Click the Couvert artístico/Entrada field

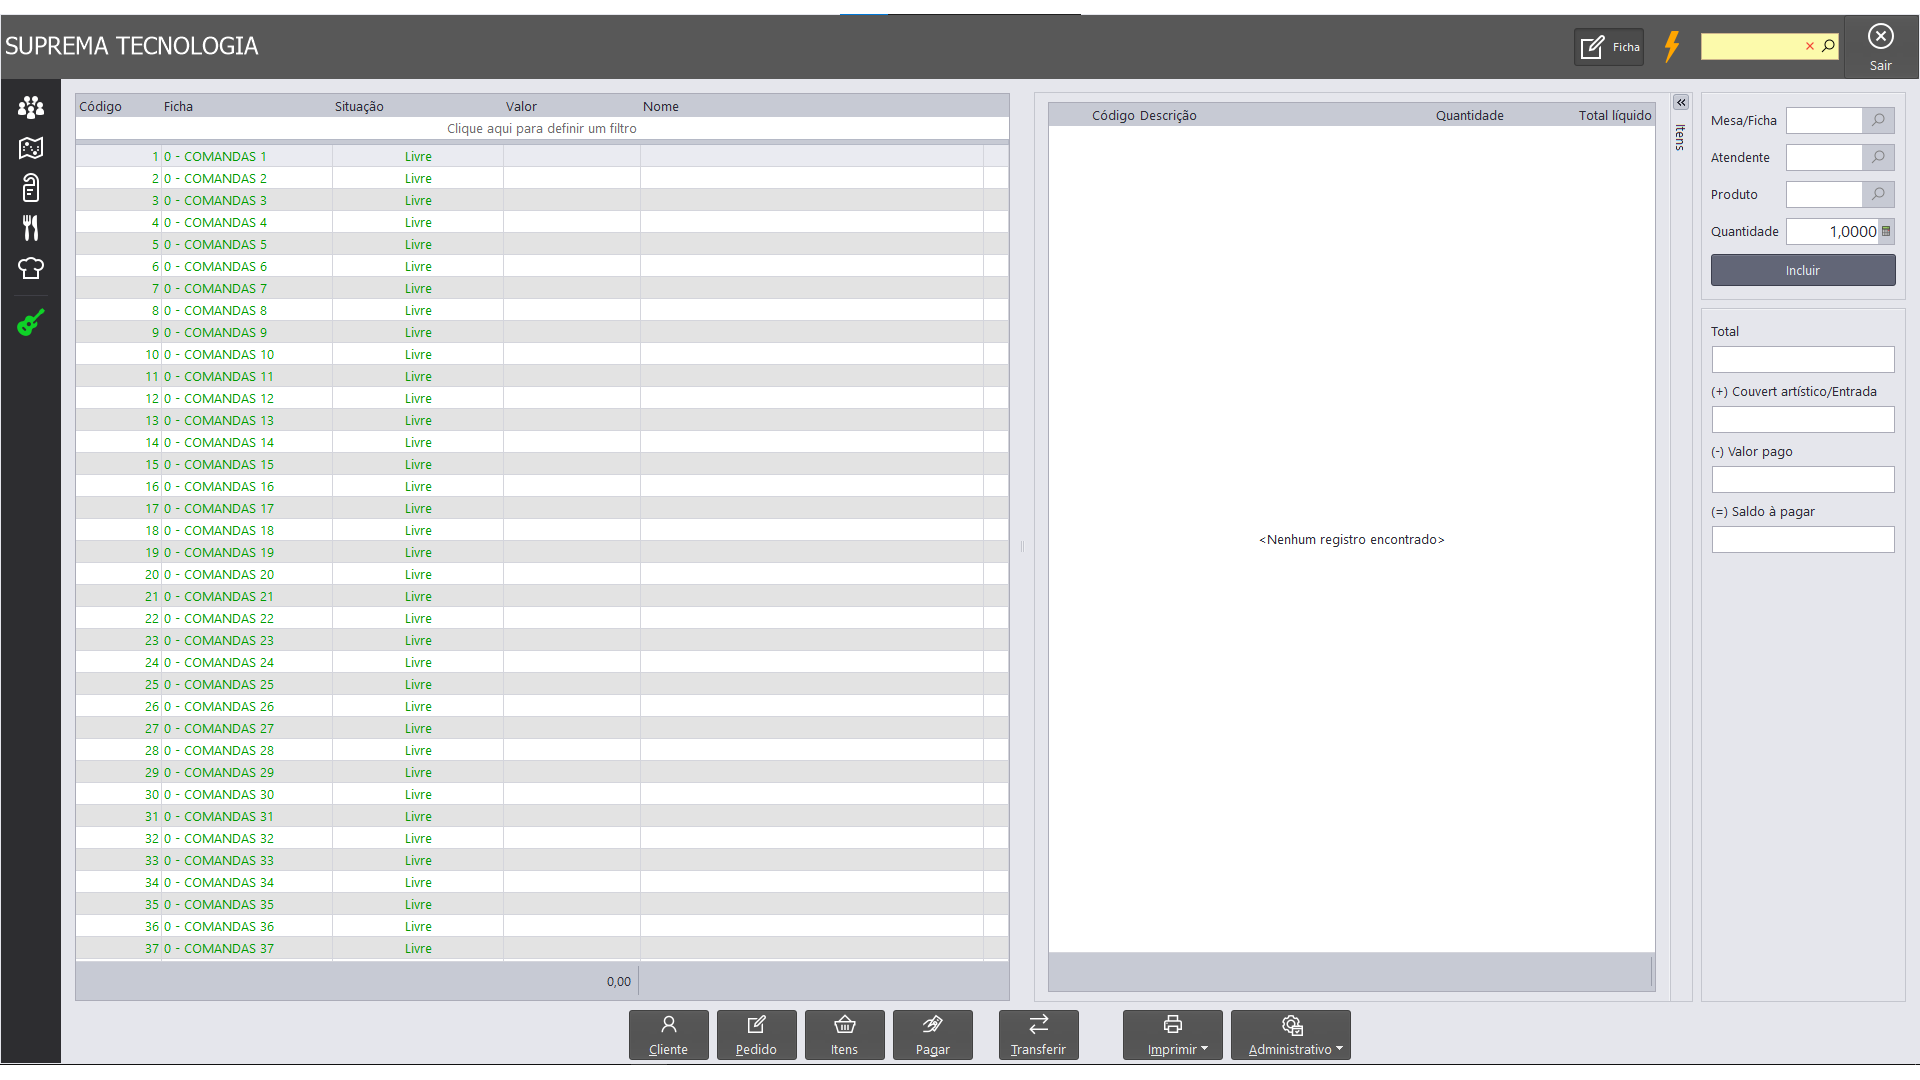coord(1803,420)
